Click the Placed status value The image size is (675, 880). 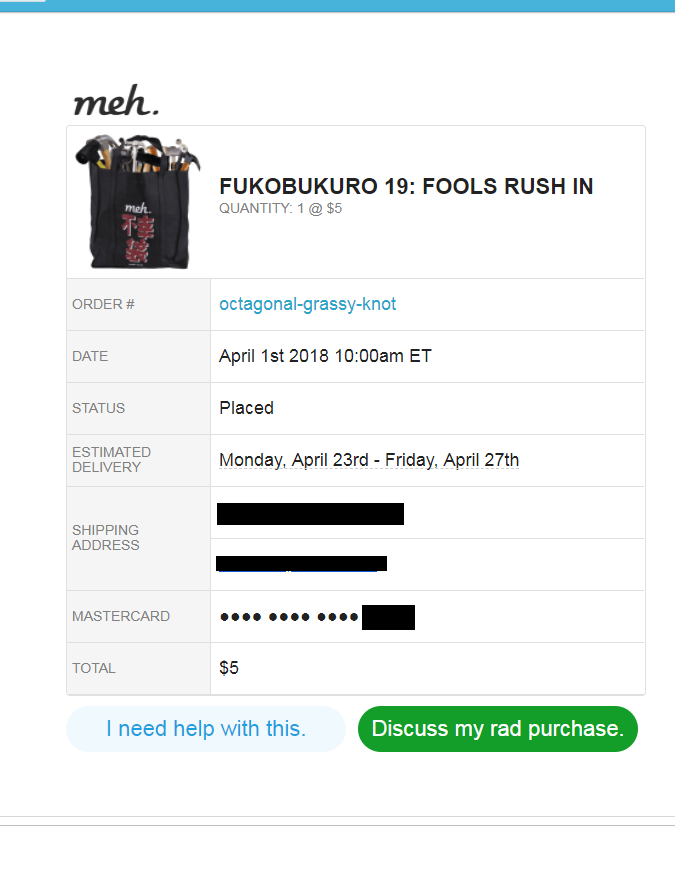[x=246, y=408]
